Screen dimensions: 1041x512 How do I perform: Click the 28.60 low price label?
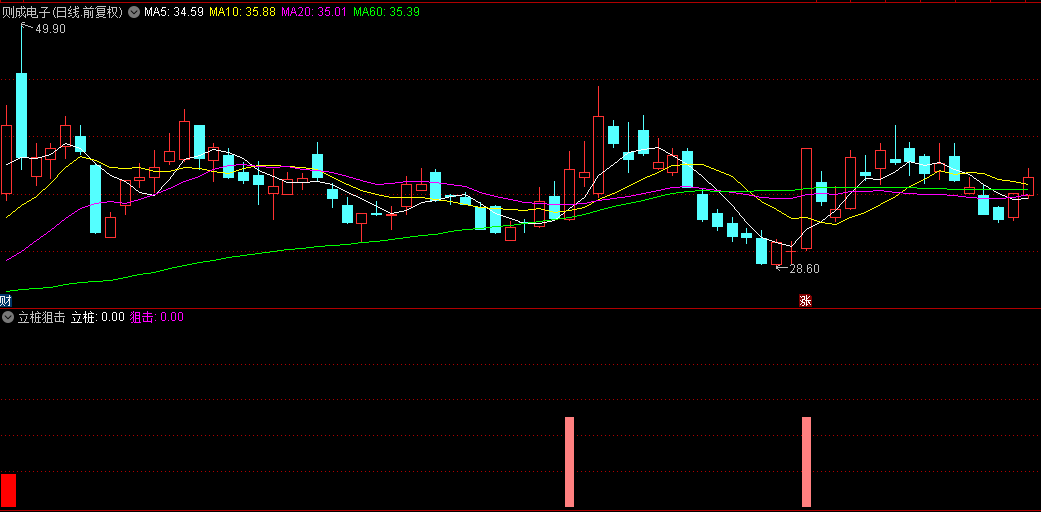click(804, 269)
